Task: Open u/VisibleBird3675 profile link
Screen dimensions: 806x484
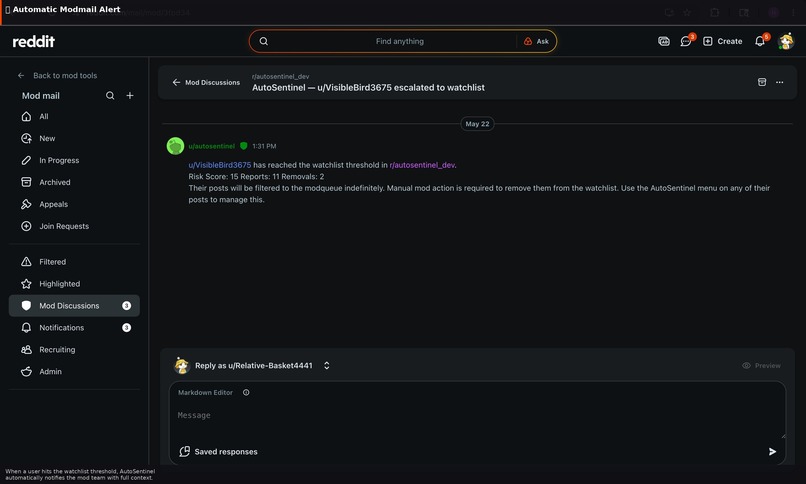Action: coord(220,165)
